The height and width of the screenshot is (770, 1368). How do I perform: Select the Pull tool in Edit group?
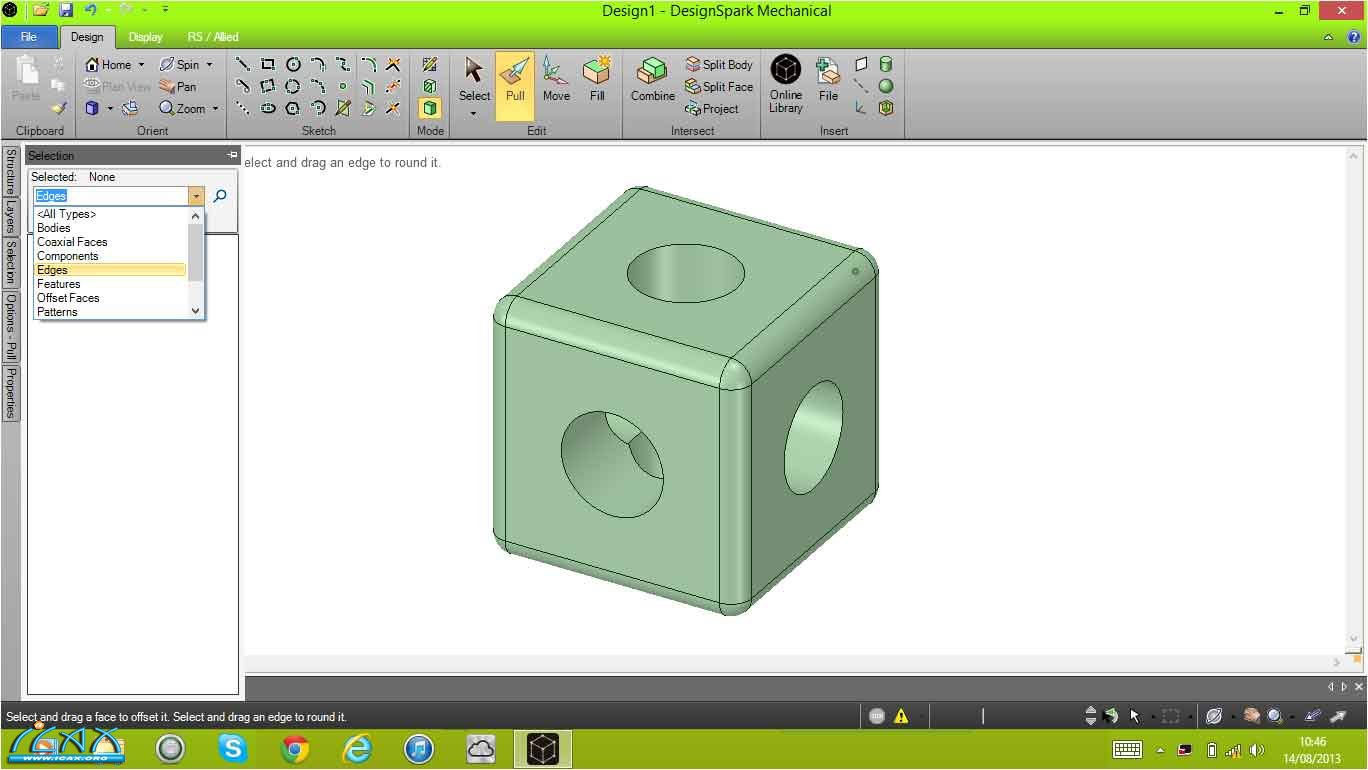coord(515,79)
